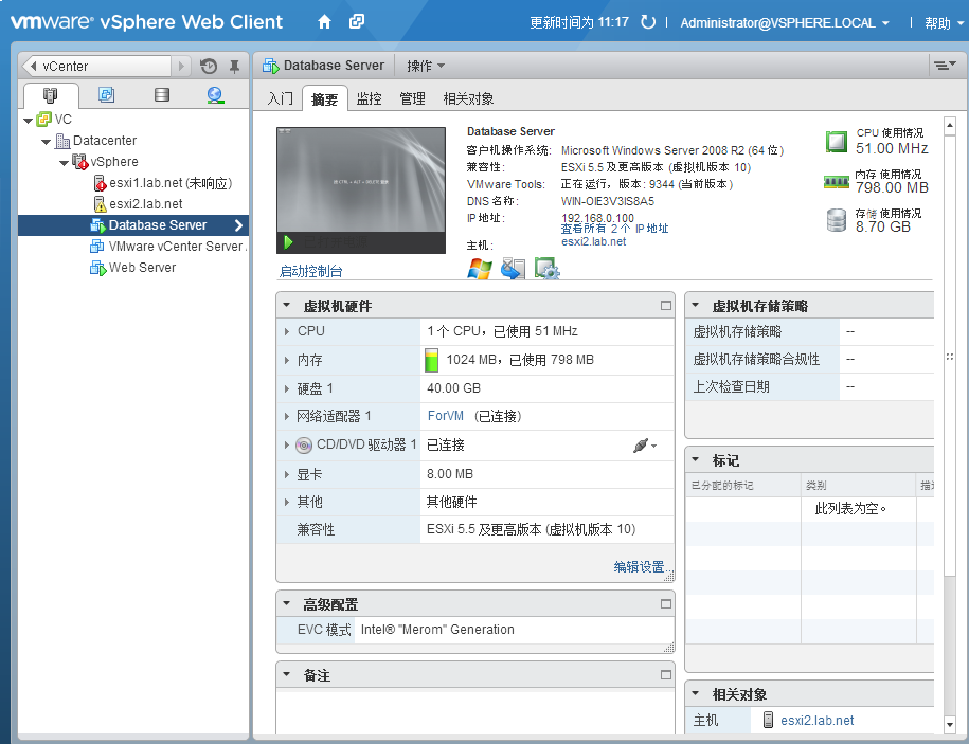Open Administrator@VSPHERE.LOCAL user menu
The image size is (970, 745).
pyautogui.click(x=784, y=23)
